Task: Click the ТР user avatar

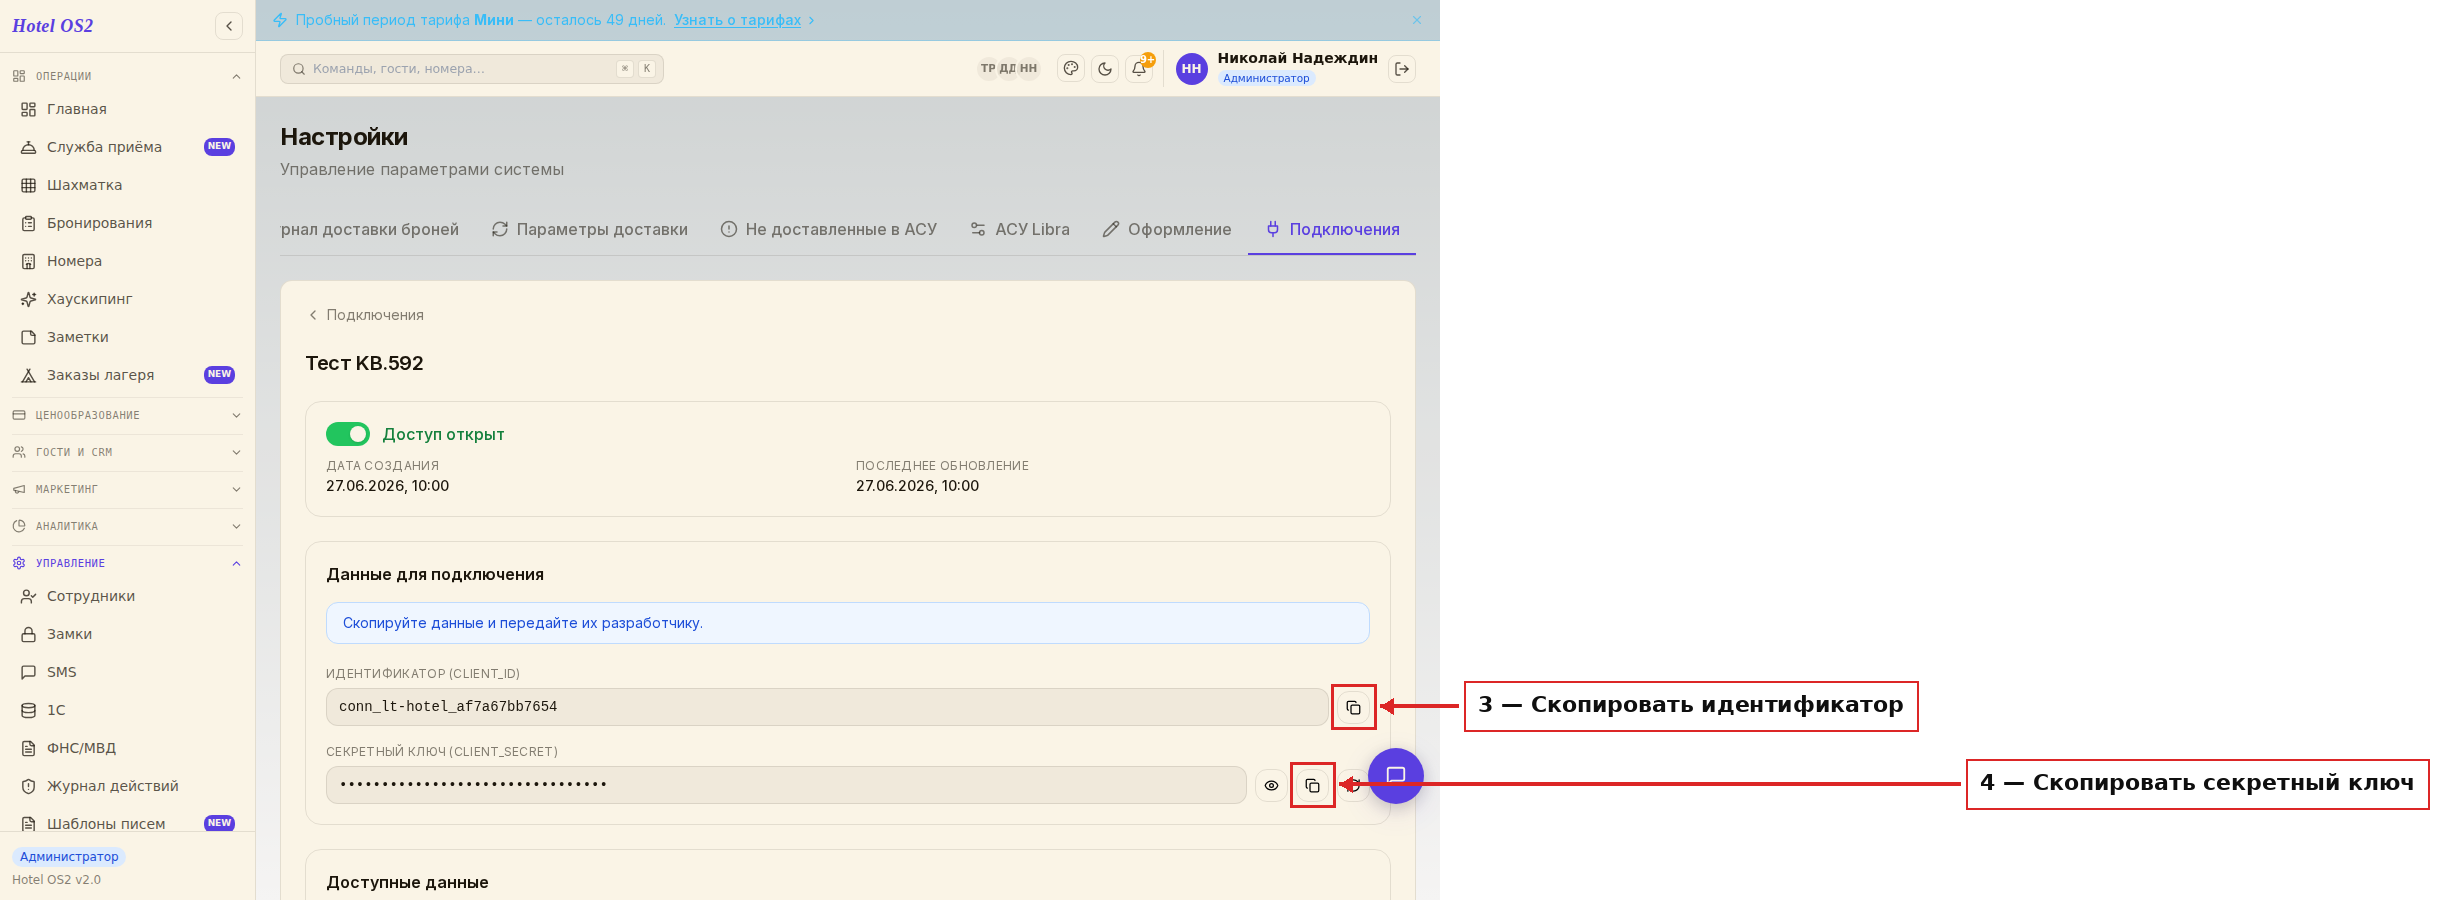Action: point(988,69)
